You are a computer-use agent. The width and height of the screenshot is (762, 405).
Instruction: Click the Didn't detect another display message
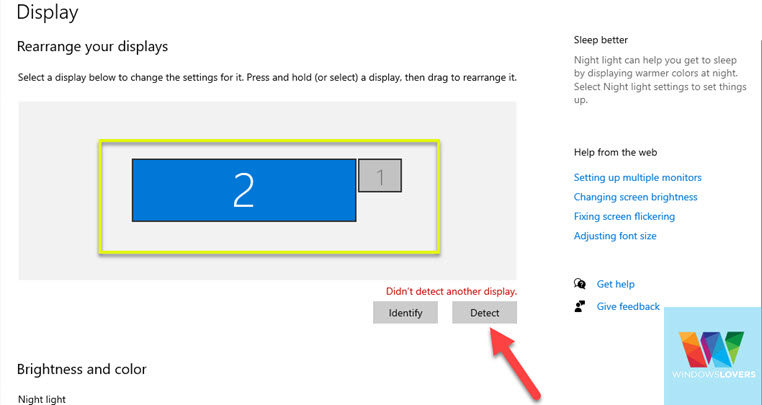point(451,292)
